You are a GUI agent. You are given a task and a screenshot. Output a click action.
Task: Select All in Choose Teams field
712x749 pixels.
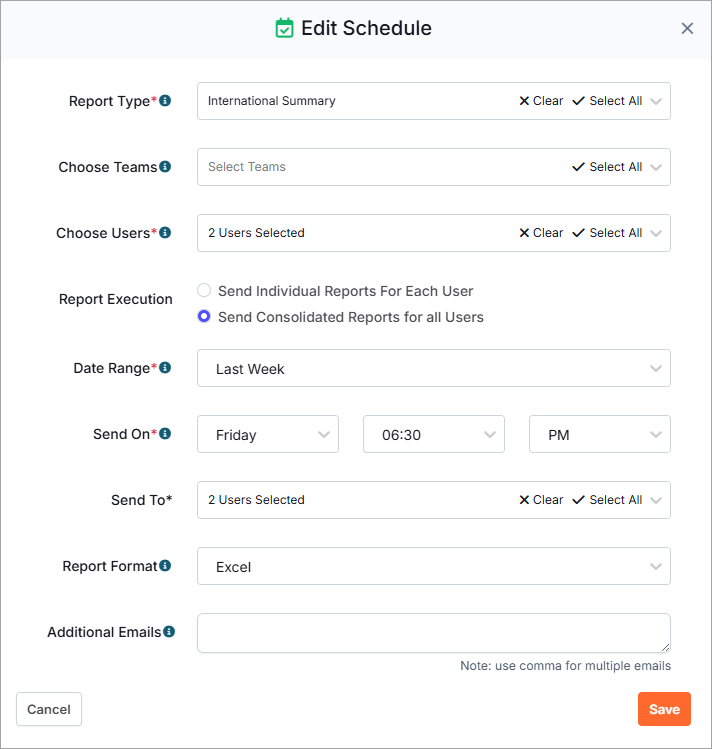607,167
